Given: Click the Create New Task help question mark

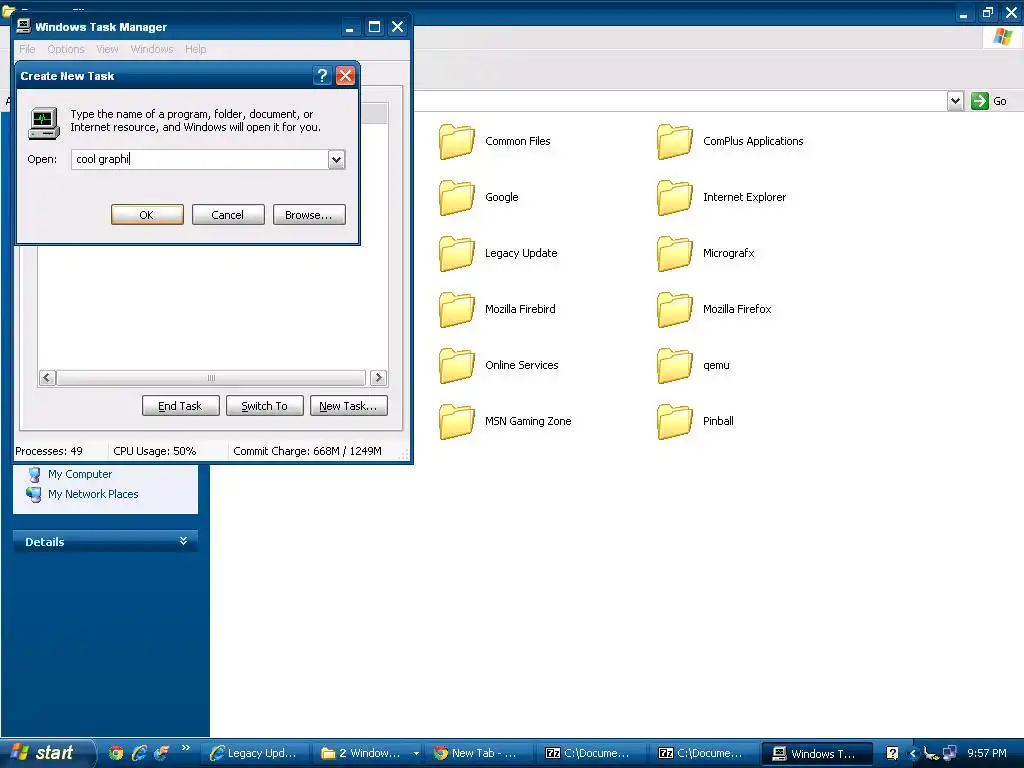Looking at the screenshot, I should [322, 76].
